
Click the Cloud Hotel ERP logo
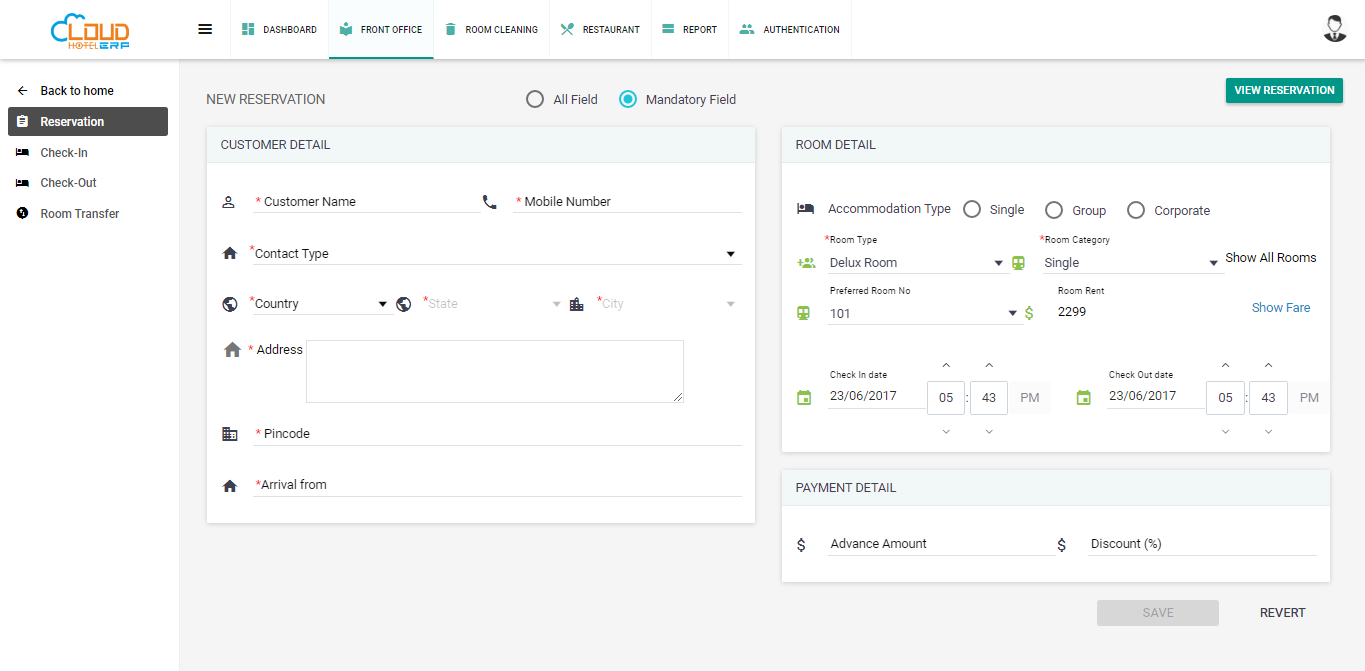click(x=90, y=31)
